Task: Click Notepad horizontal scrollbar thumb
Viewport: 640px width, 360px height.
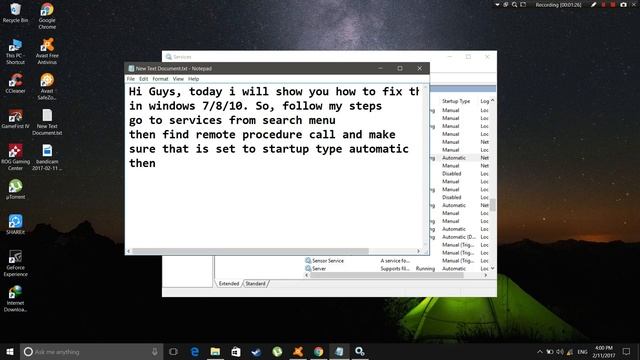Action: 251,251
